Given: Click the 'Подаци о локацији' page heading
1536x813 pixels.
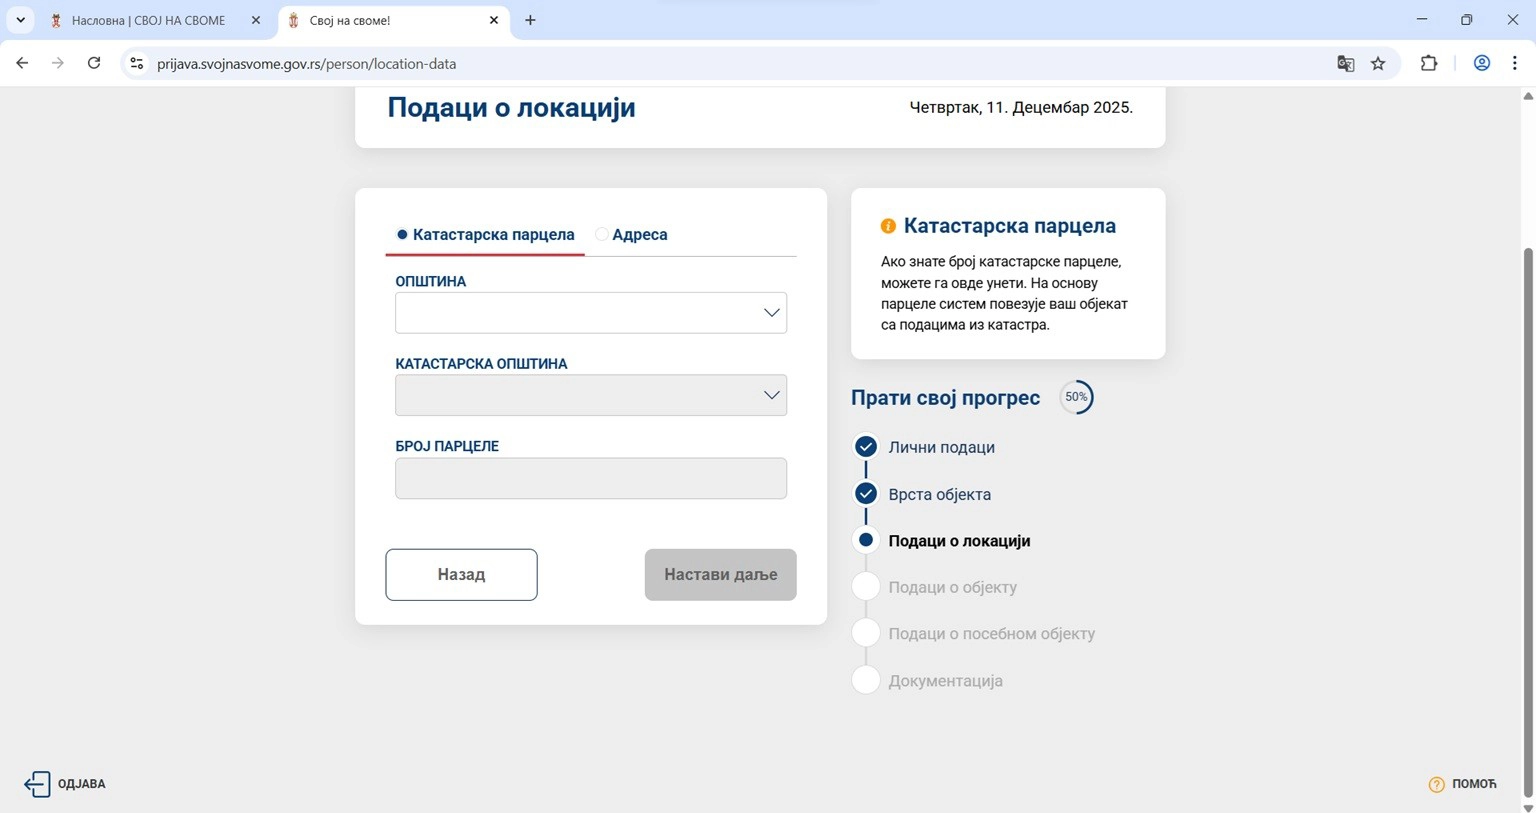Looking at the screenshot, I should pyautogui.click(x=511, y=107).
